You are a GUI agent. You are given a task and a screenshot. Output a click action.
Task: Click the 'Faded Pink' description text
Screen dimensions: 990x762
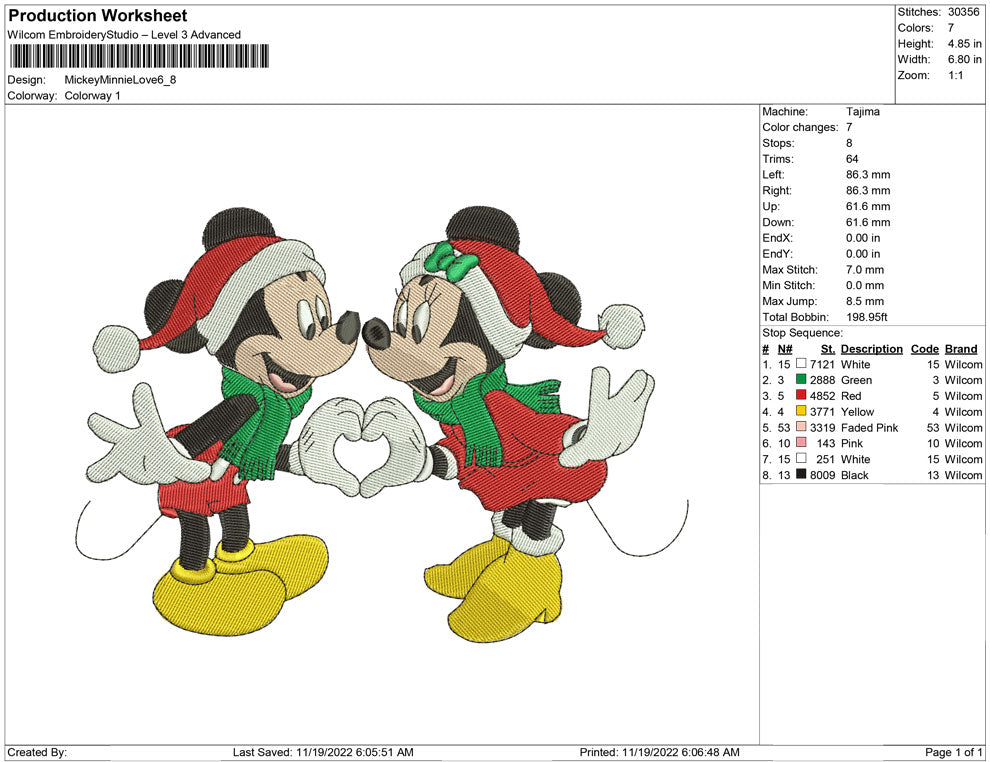[869, 427]
